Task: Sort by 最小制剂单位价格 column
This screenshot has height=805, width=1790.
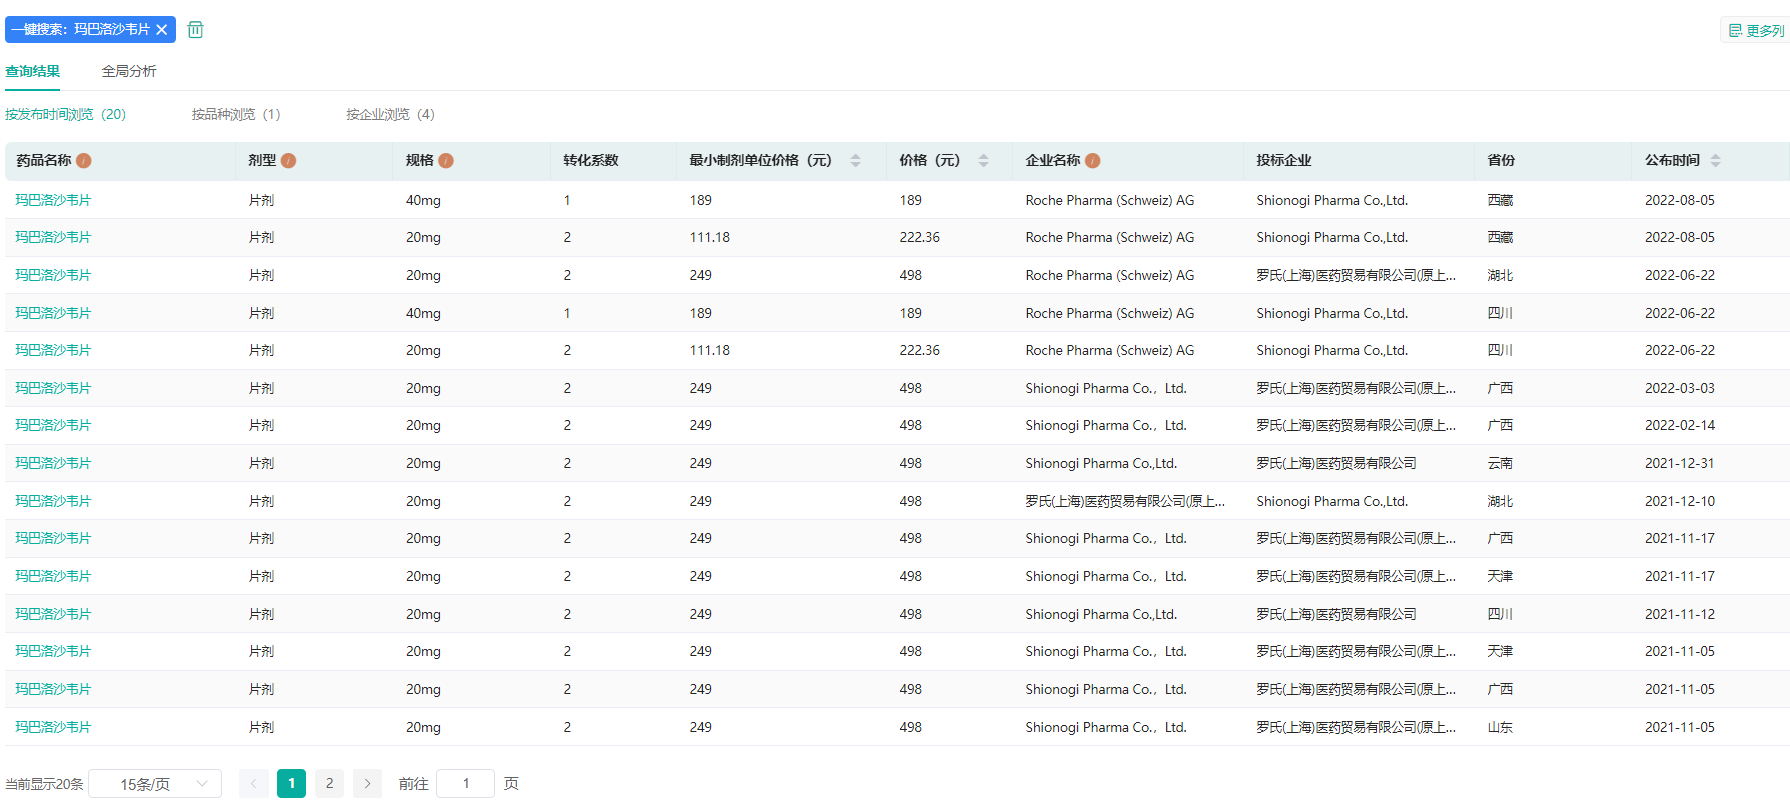Action: (855, 161)
